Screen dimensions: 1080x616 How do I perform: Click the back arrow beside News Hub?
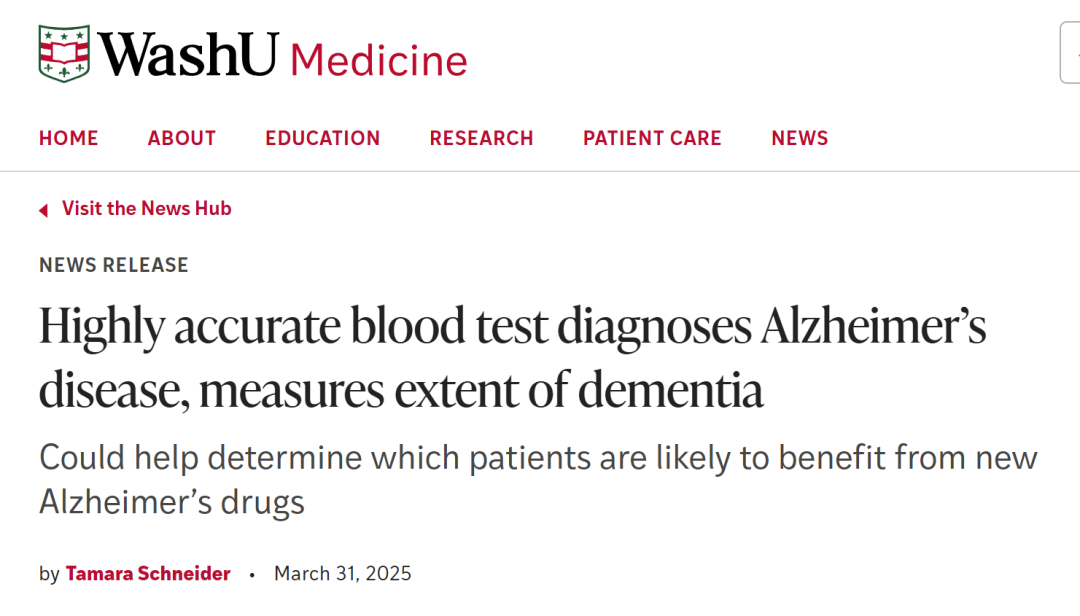click(43, 210)
